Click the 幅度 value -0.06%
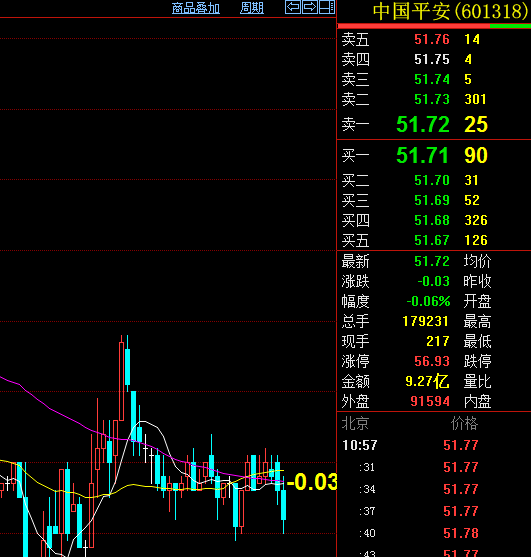Screen dimensions: 531x557 coord(428,302)
